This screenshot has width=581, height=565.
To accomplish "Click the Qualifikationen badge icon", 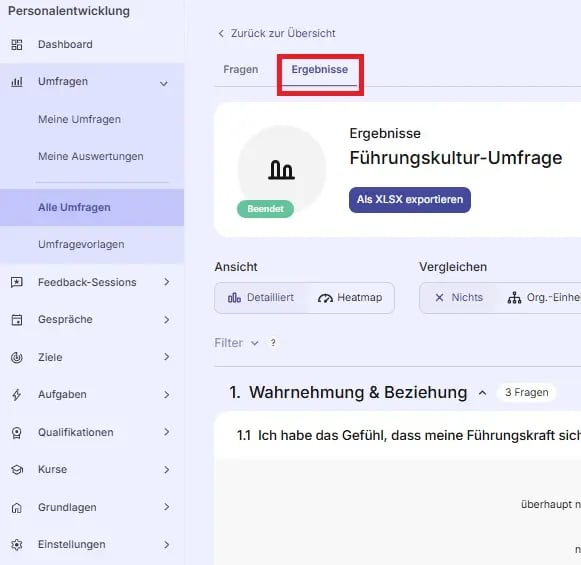I will pyautogui.click(x=17, y=433).
